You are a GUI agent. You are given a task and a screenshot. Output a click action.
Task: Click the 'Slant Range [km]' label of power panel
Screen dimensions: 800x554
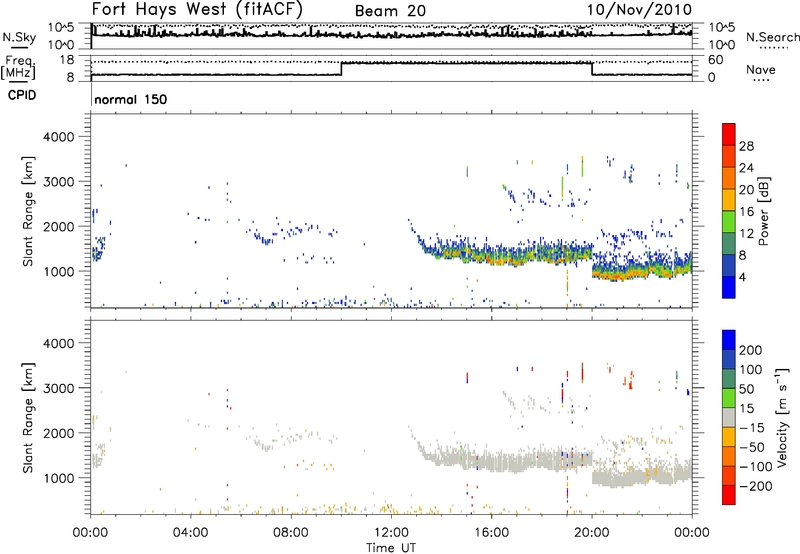point(28,211)
